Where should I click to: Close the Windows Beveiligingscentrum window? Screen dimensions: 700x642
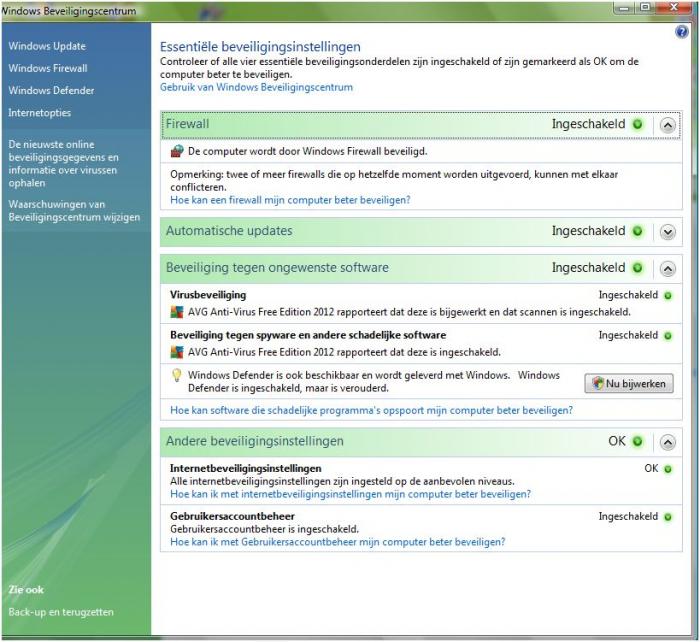674,7
